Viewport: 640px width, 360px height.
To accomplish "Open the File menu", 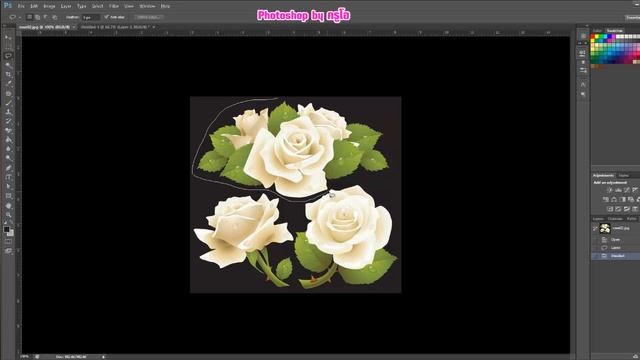I will 21,6.
